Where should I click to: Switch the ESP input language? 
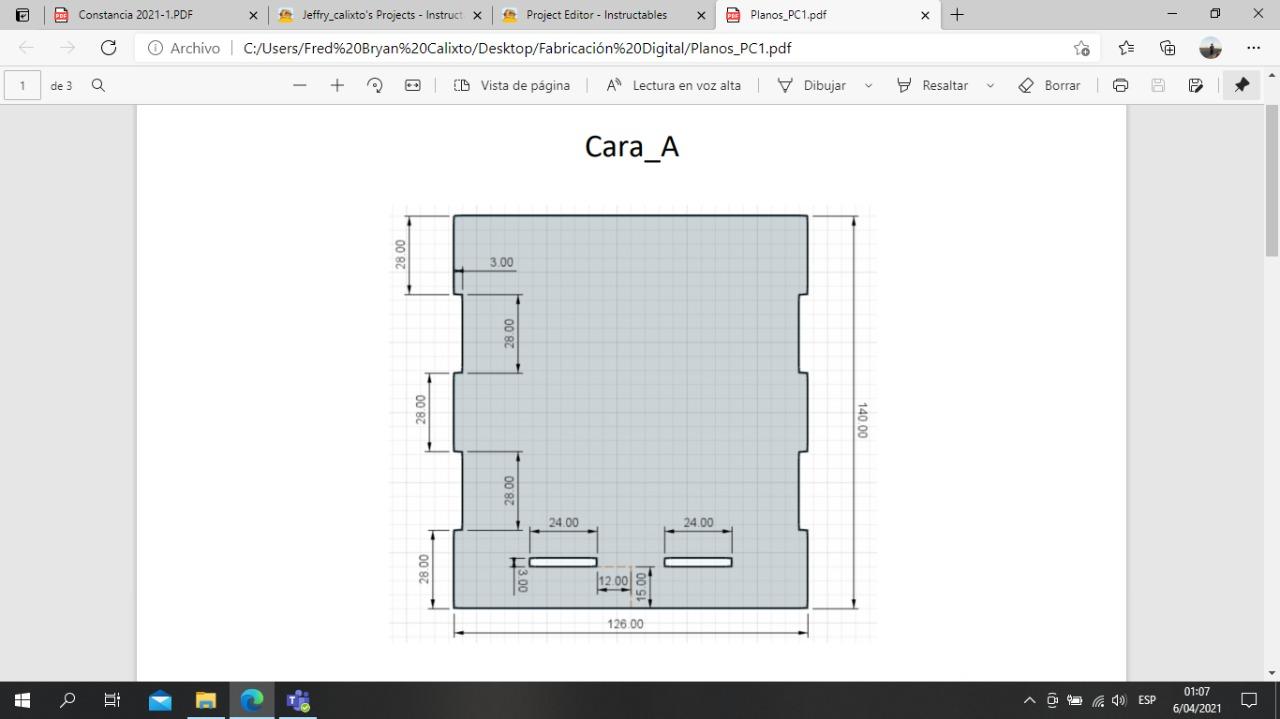(x=1147, y=700)
